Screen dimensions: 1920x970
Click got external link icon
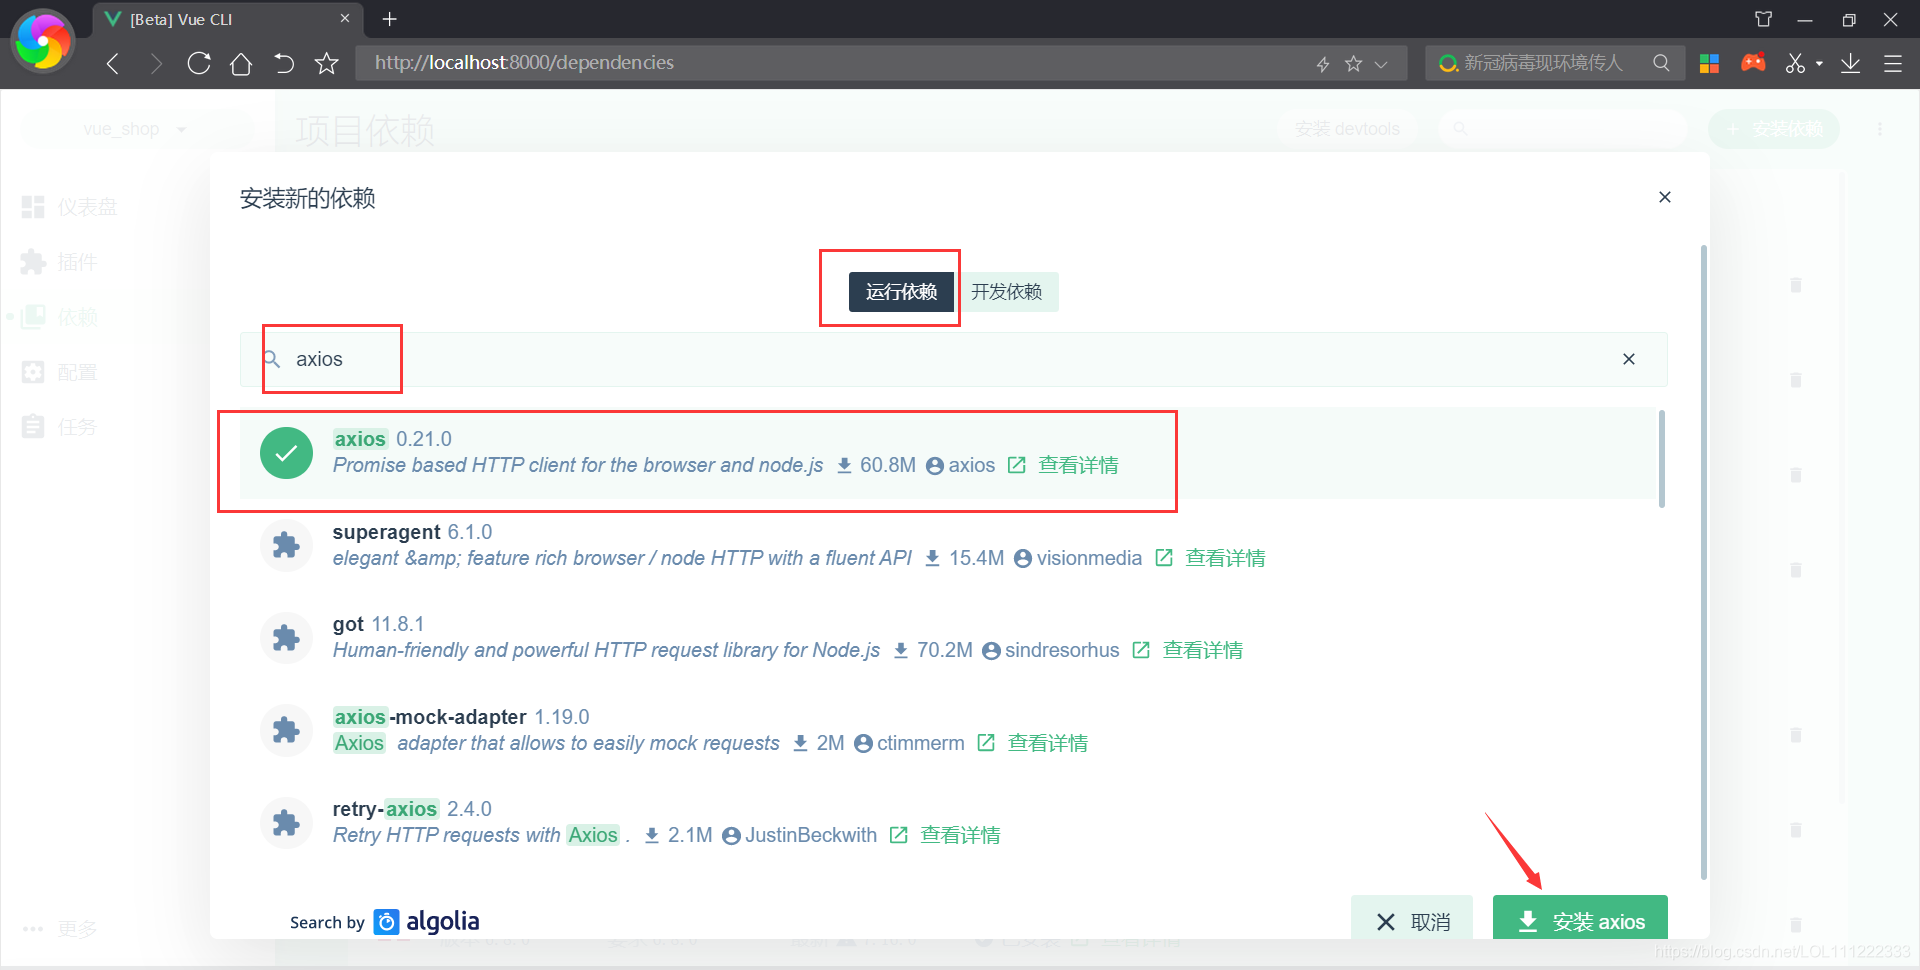pyautogui.click(x=1141, y=650)
